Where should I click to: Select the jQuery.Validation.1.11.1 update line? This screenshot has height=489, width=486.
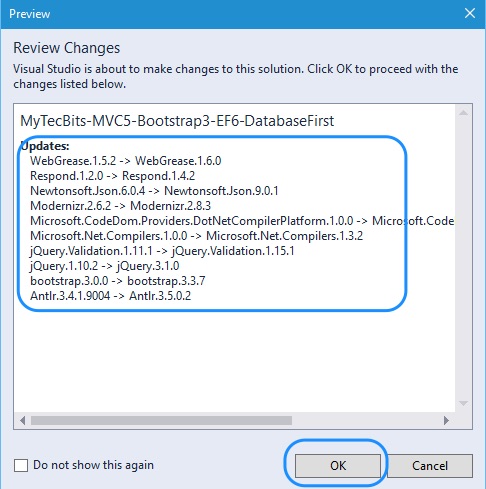tap(162, 251)
